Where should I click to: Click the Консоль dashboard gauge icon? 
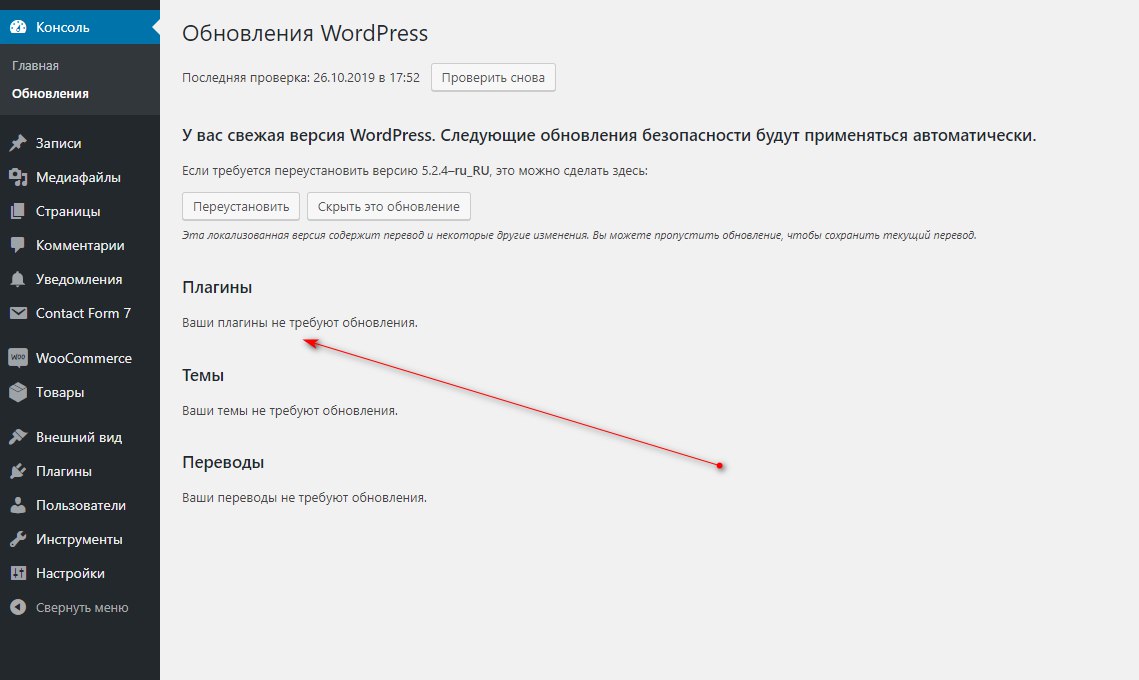[18, 27]
